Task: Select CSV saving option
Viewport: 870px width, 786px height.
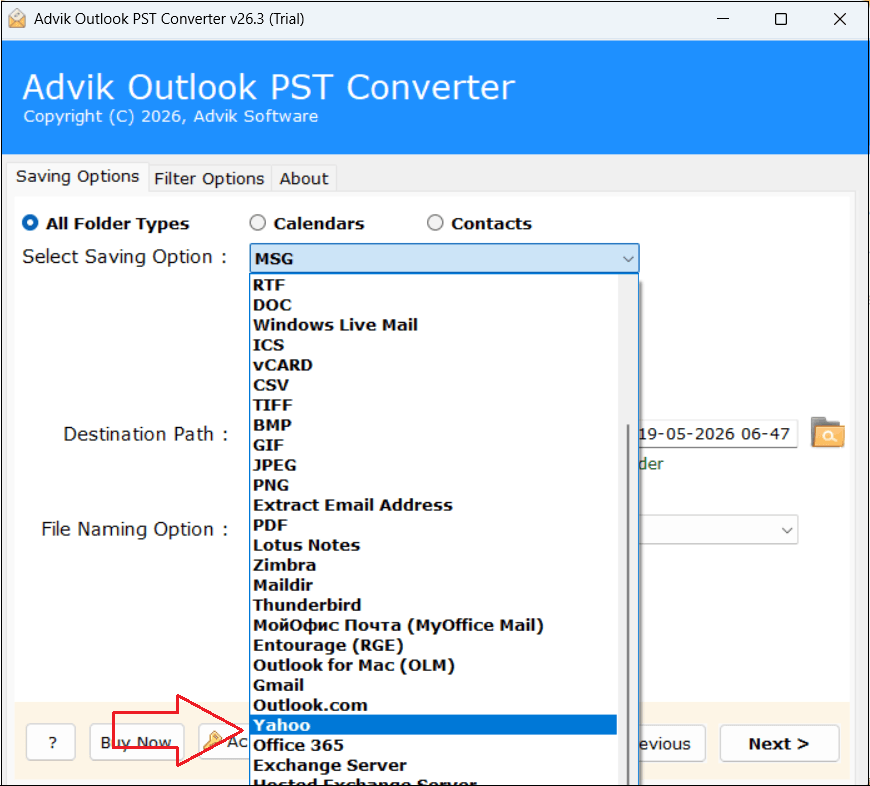Action: click(434, 385)
